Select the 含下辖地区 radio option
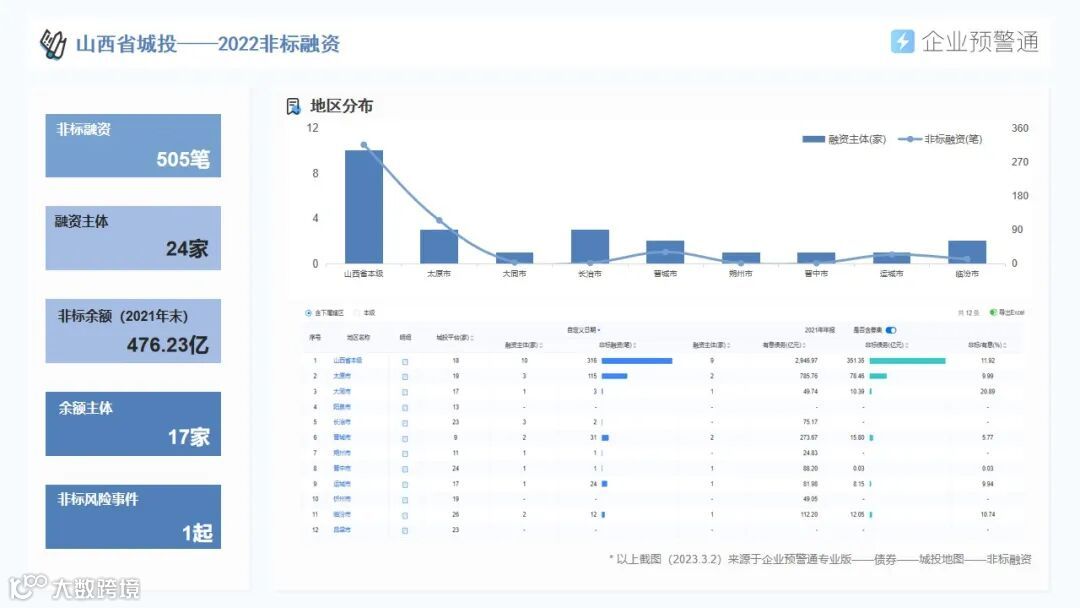The width and height of the screenshot is (1080, 608). (309, 313)
